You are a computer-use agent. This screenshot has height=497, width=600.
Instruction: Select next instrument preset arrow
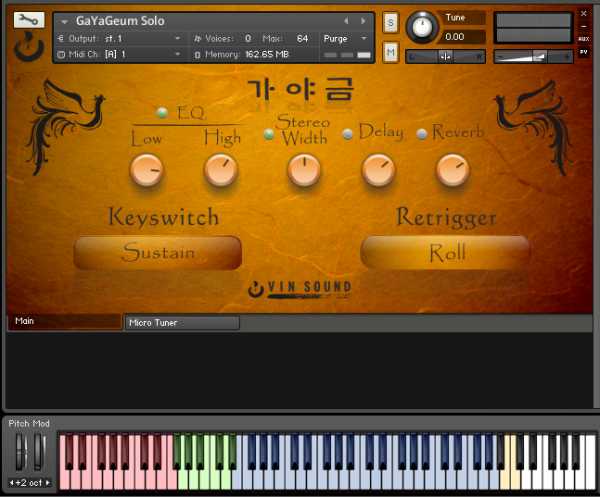[x=363, y=21]
